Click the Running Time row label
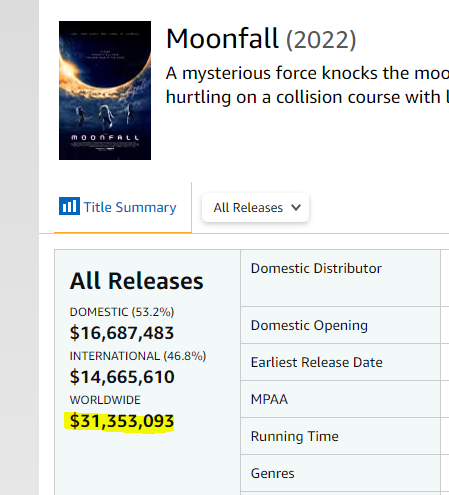The width and height of the screenshot is (449, 495). click(294, 436)
